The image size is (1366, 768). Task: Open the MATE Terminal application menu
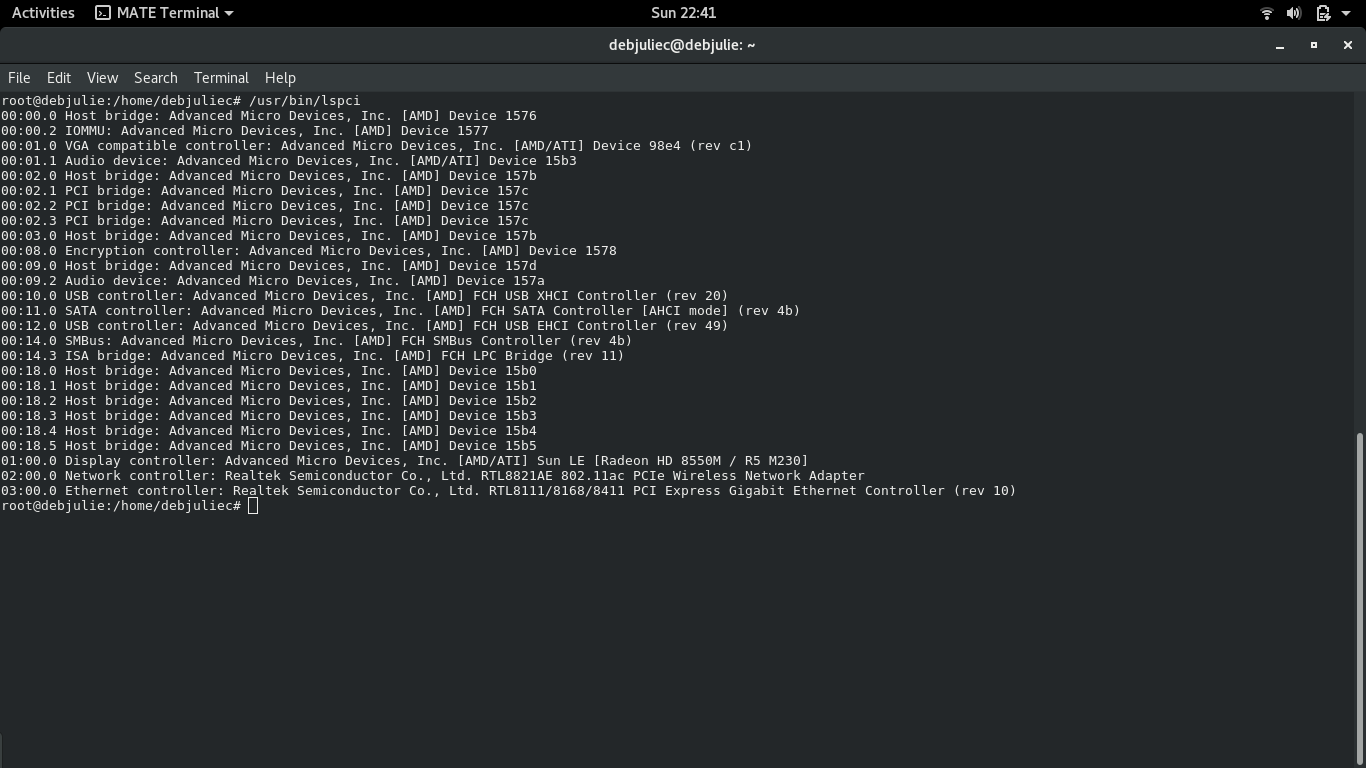click(x=164, y=13)
